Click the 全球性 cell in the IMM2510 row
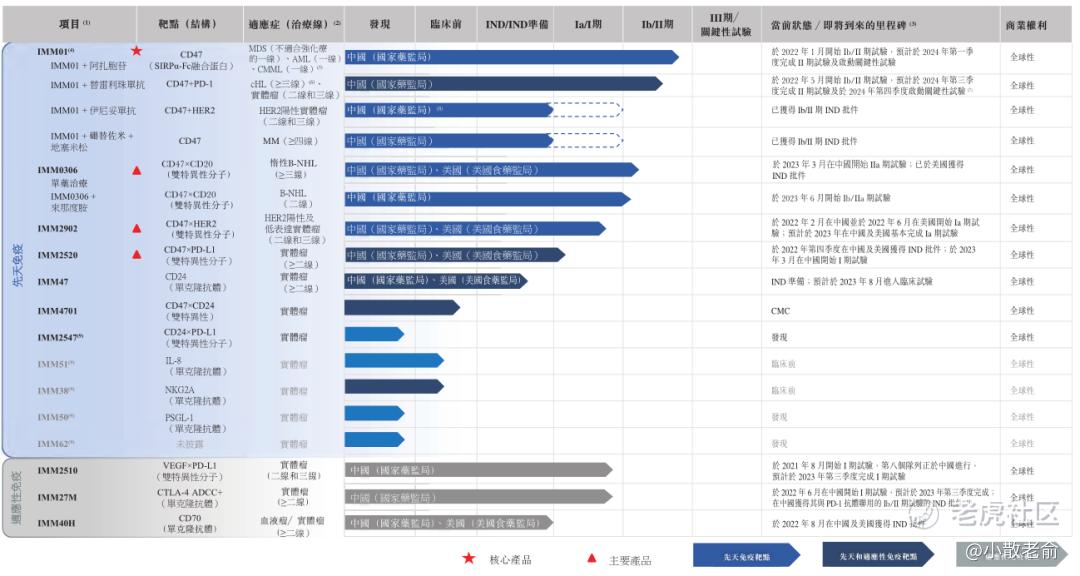 1022,471
